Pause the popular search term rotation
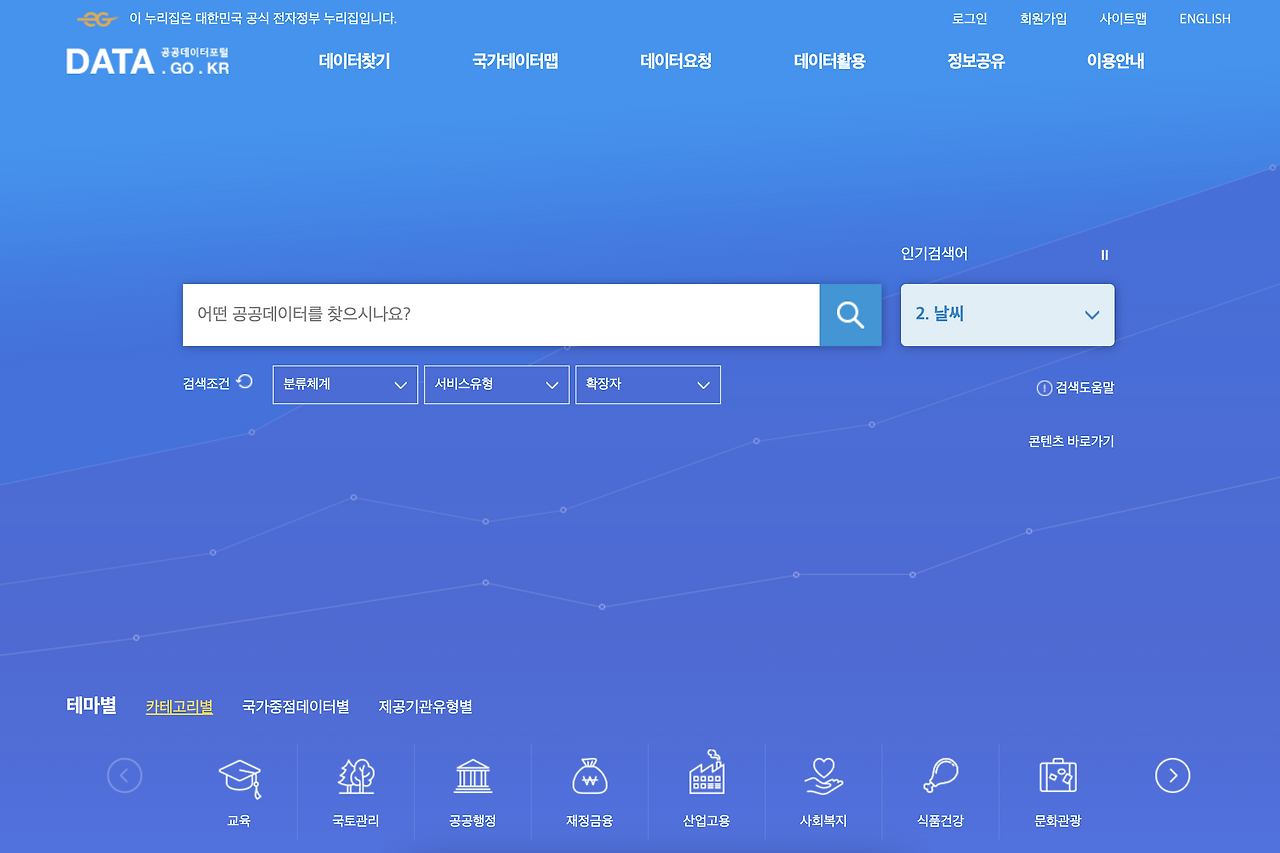The height and width of the screenshot is (853, 1280). tap(1104, 255)
